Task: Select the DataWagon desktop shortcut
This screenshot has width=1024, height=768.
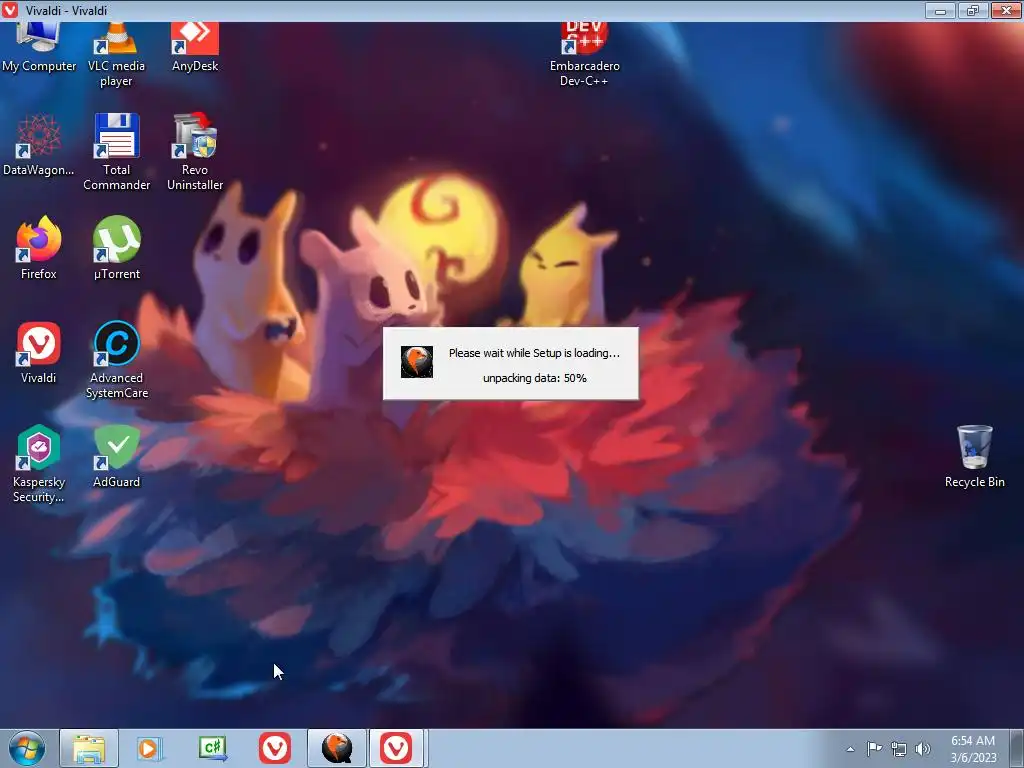Action: (x=39, y=145)
